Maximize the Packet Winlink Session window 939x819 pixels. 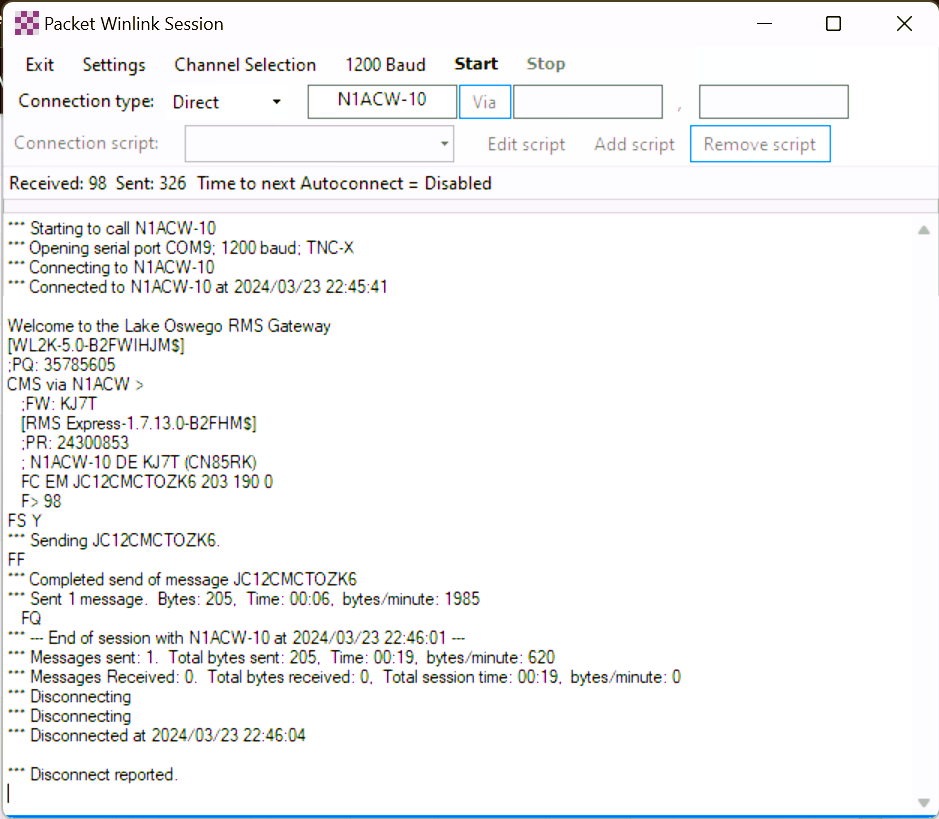(833, 24)
